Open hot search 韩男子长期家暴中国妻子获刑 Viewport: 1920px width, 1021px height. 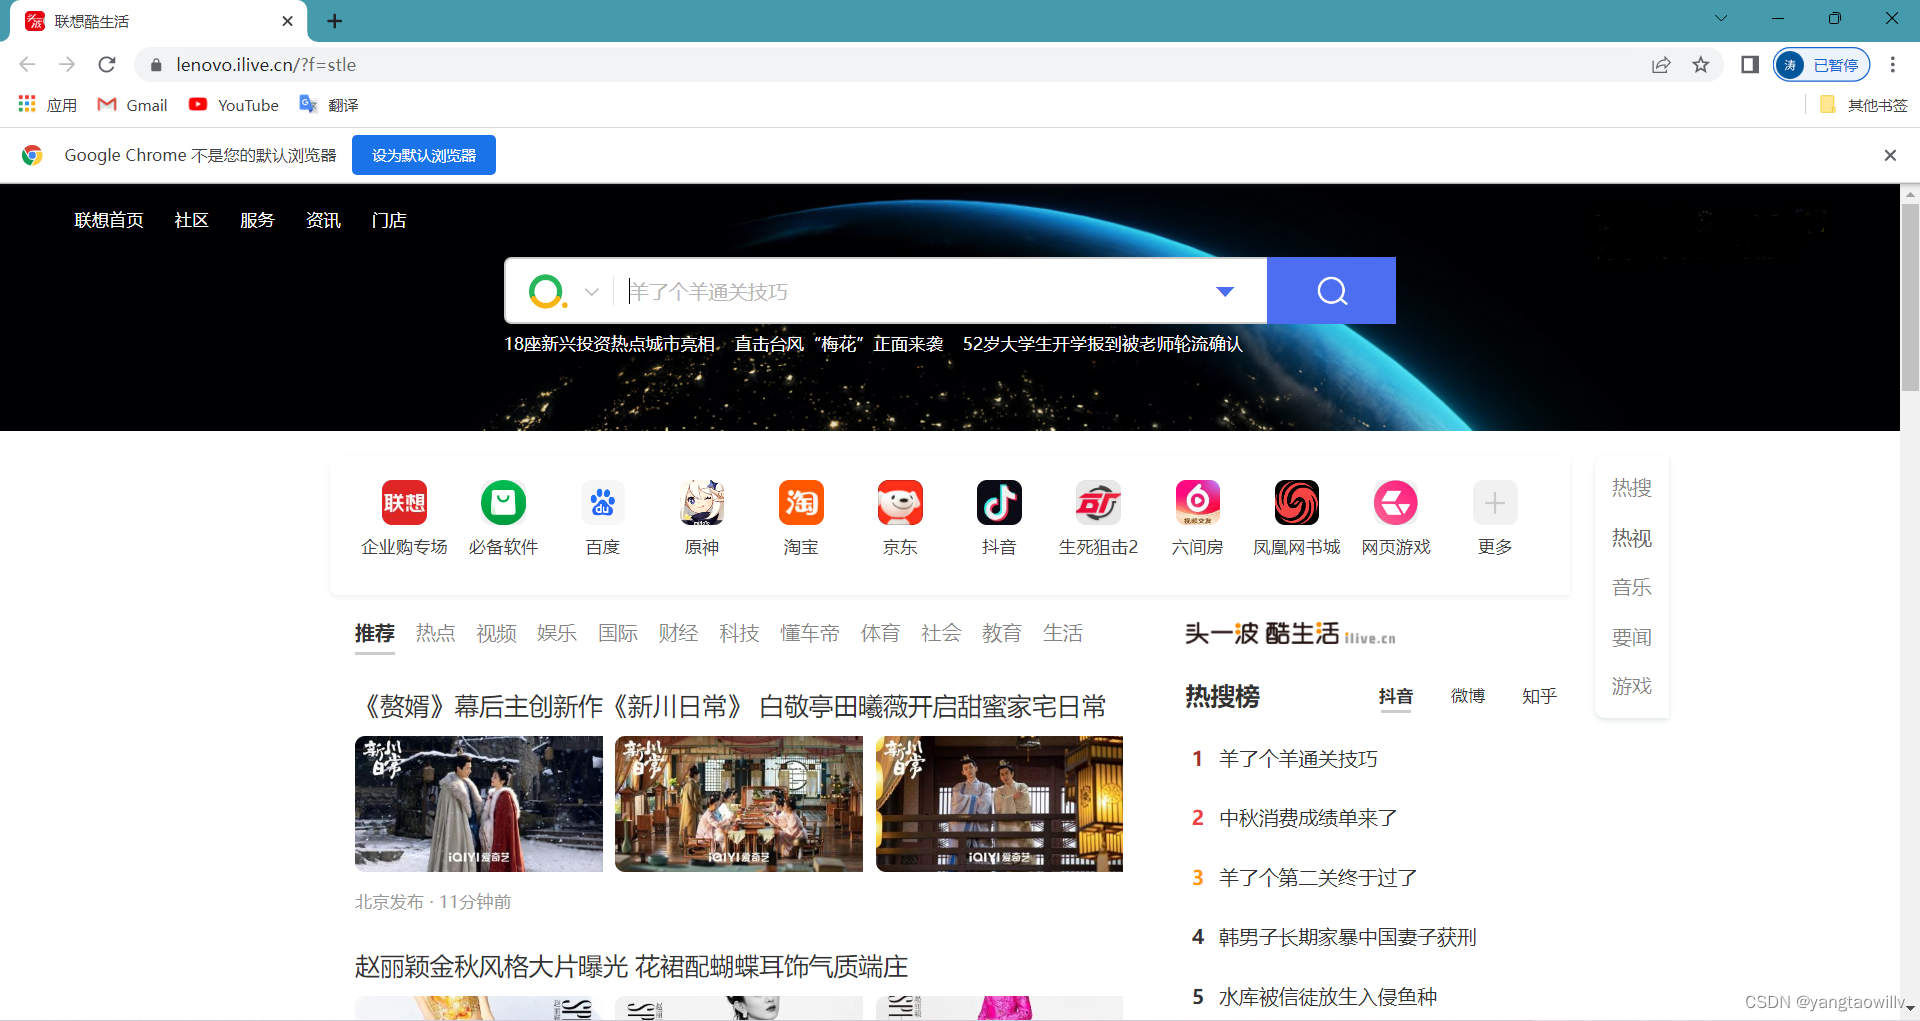pos(1348,937)
